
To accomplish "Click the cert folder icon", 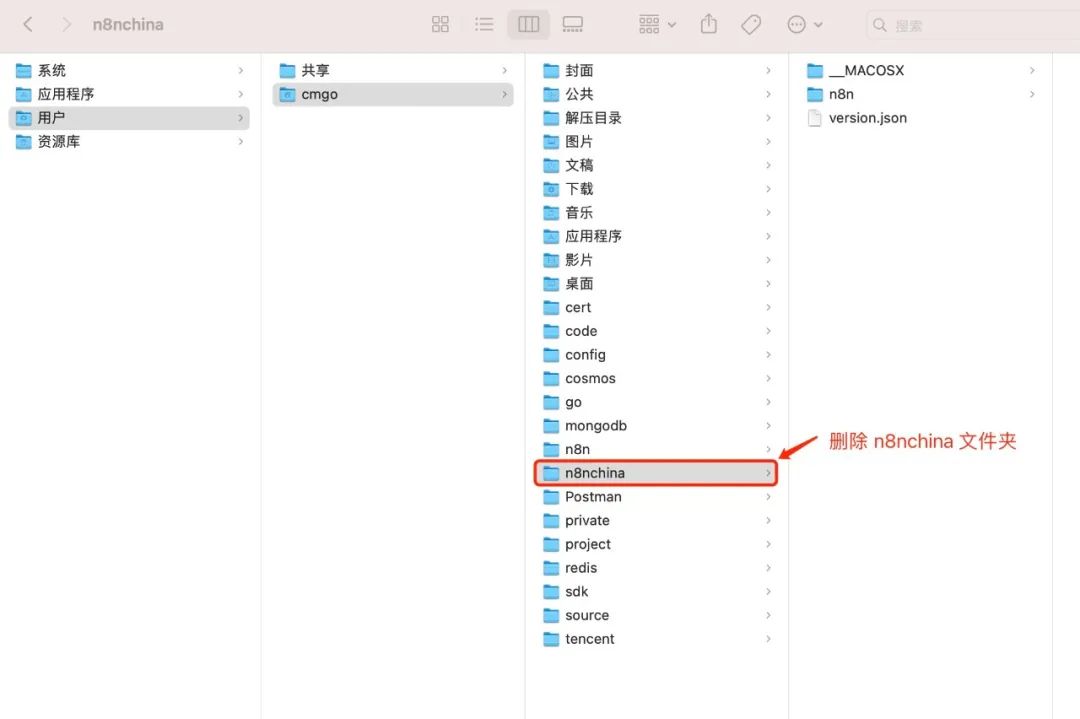I will tap(551, 307).
